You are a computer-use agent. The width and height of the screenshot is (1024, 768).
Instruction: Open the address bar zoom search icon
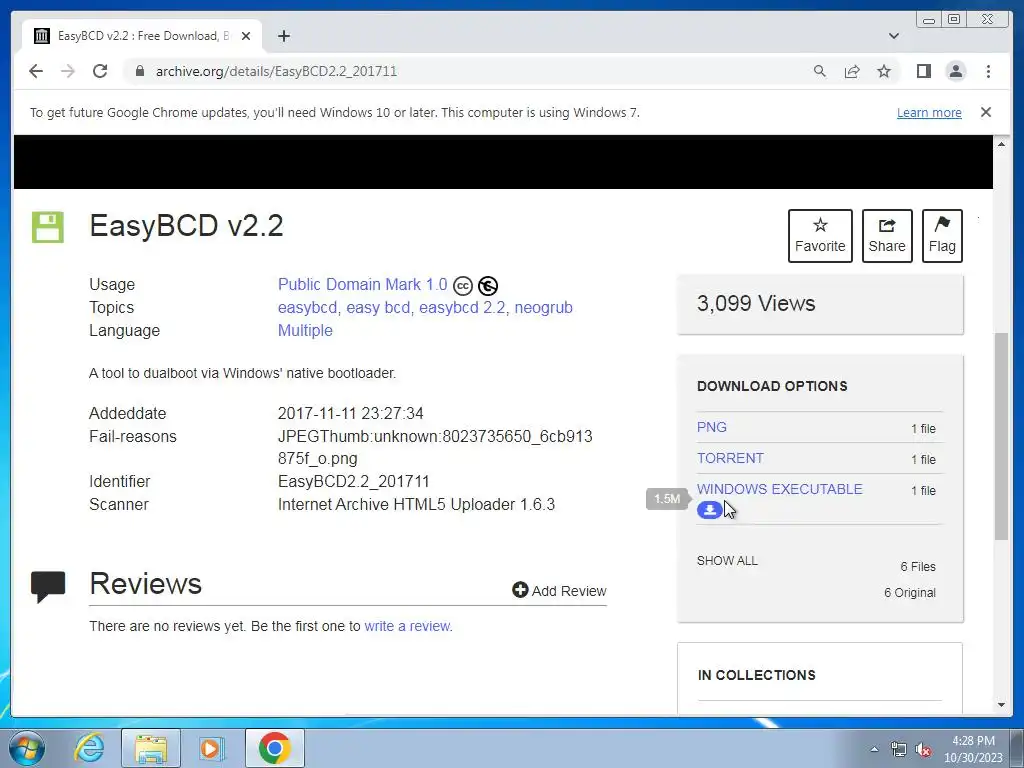click(820, 71)
